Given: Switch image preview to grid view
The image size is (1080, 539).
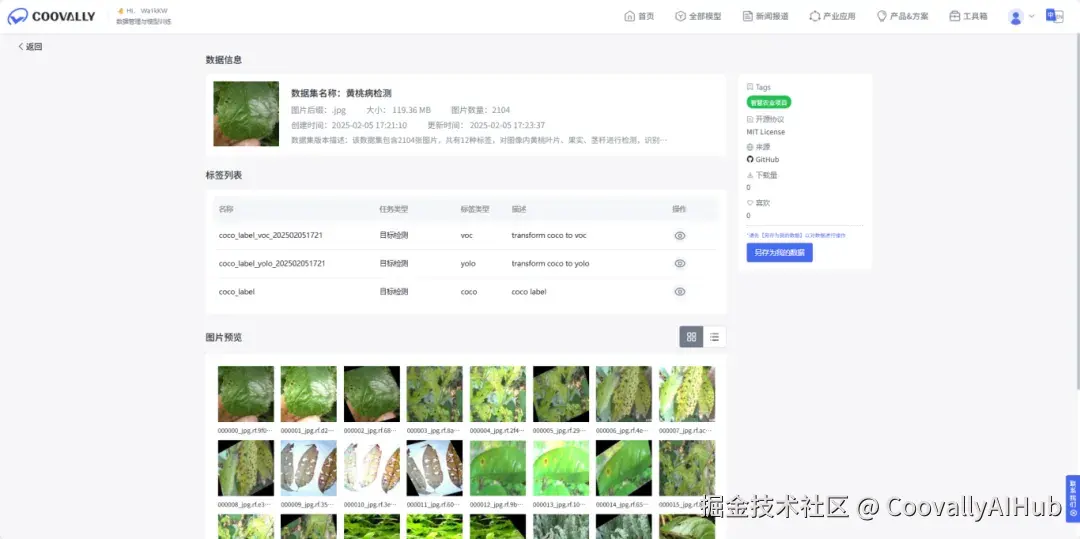Looking at the screenshot, I should pos(692,337).
